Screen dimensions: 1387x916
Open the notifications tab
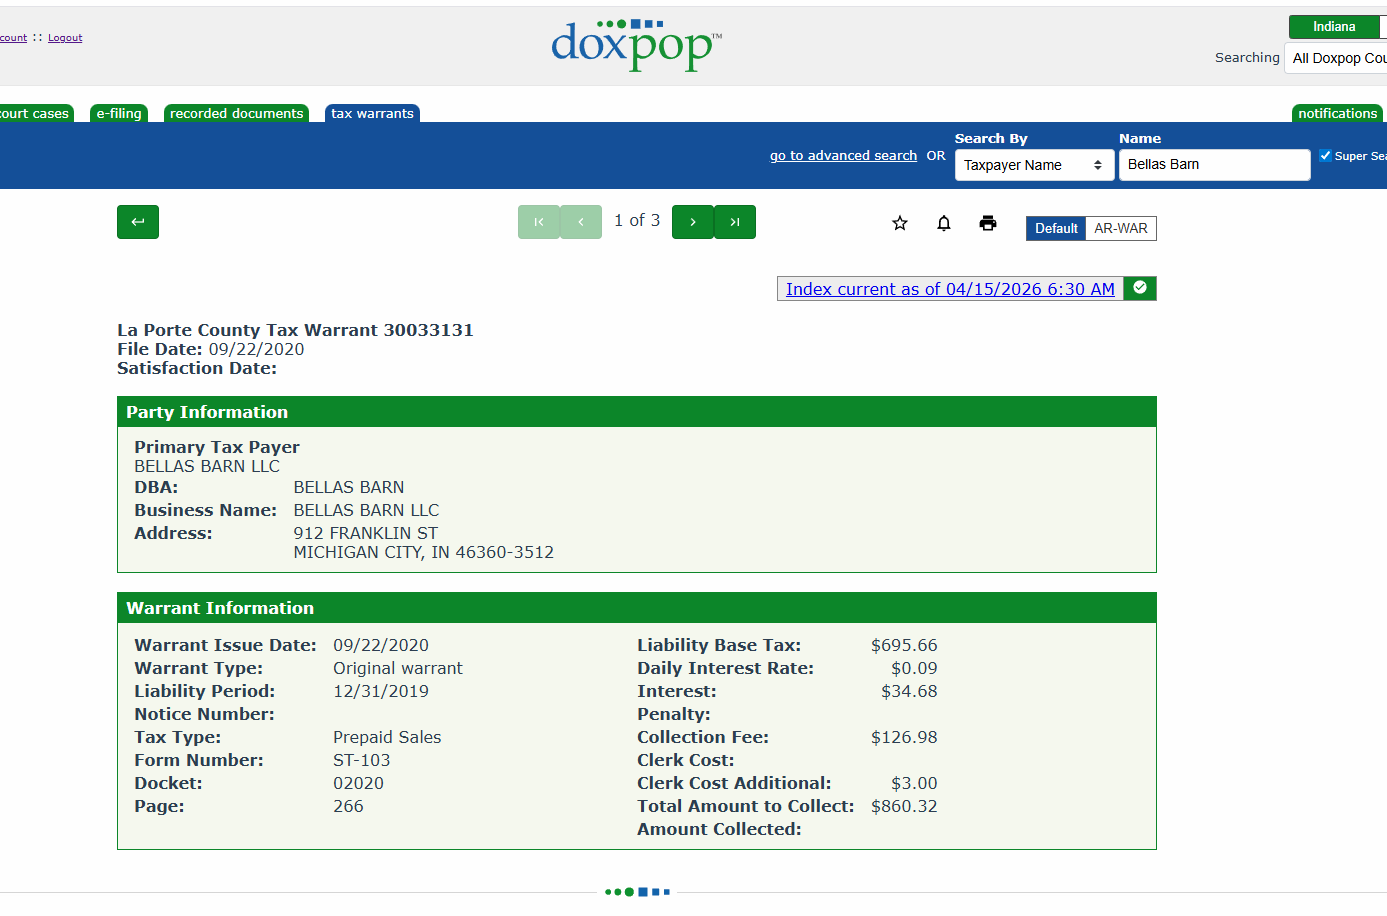click(x=1337, y=114)
